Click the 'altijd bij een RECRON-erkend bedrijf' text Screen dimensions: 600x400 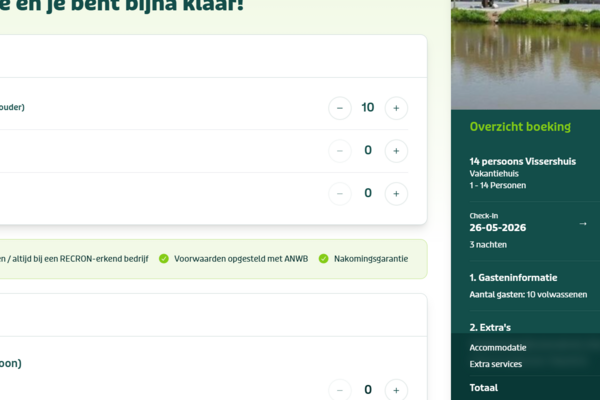(x=80, y=259)
